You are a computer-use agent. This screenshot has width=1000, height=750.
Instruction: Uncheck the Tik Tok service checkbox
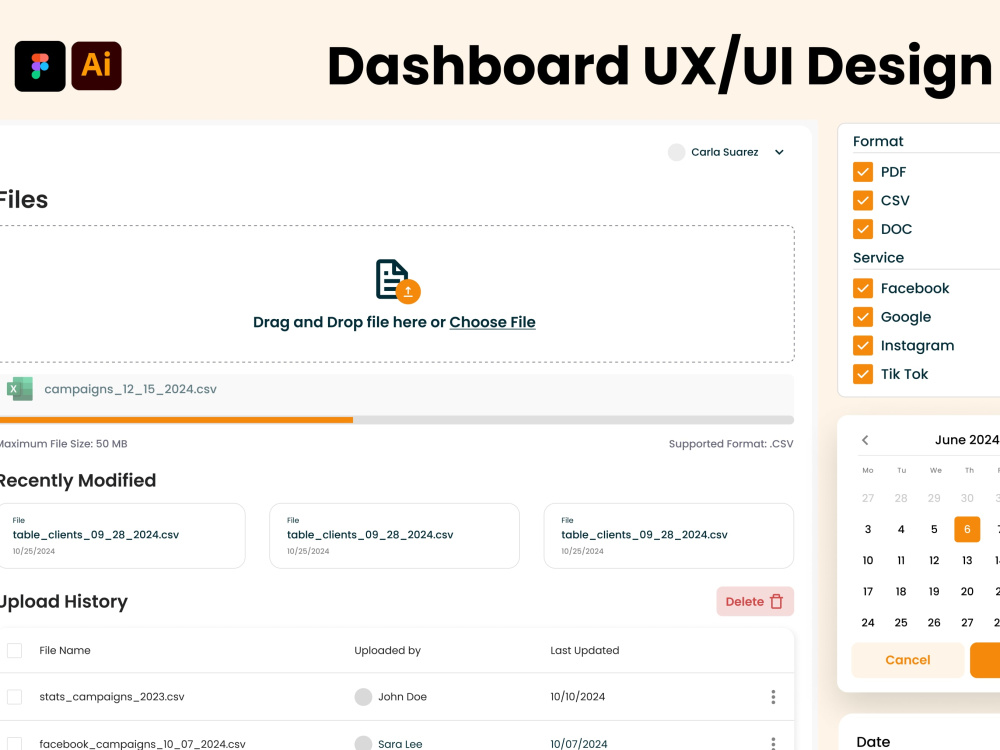(863, 374)
